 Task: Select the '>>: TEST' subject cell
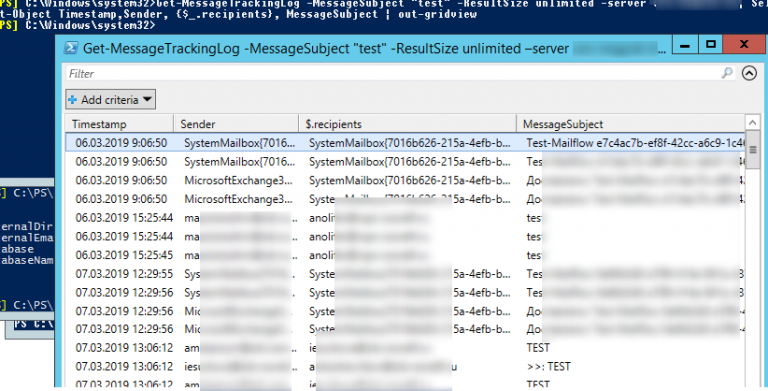point(548,367)
